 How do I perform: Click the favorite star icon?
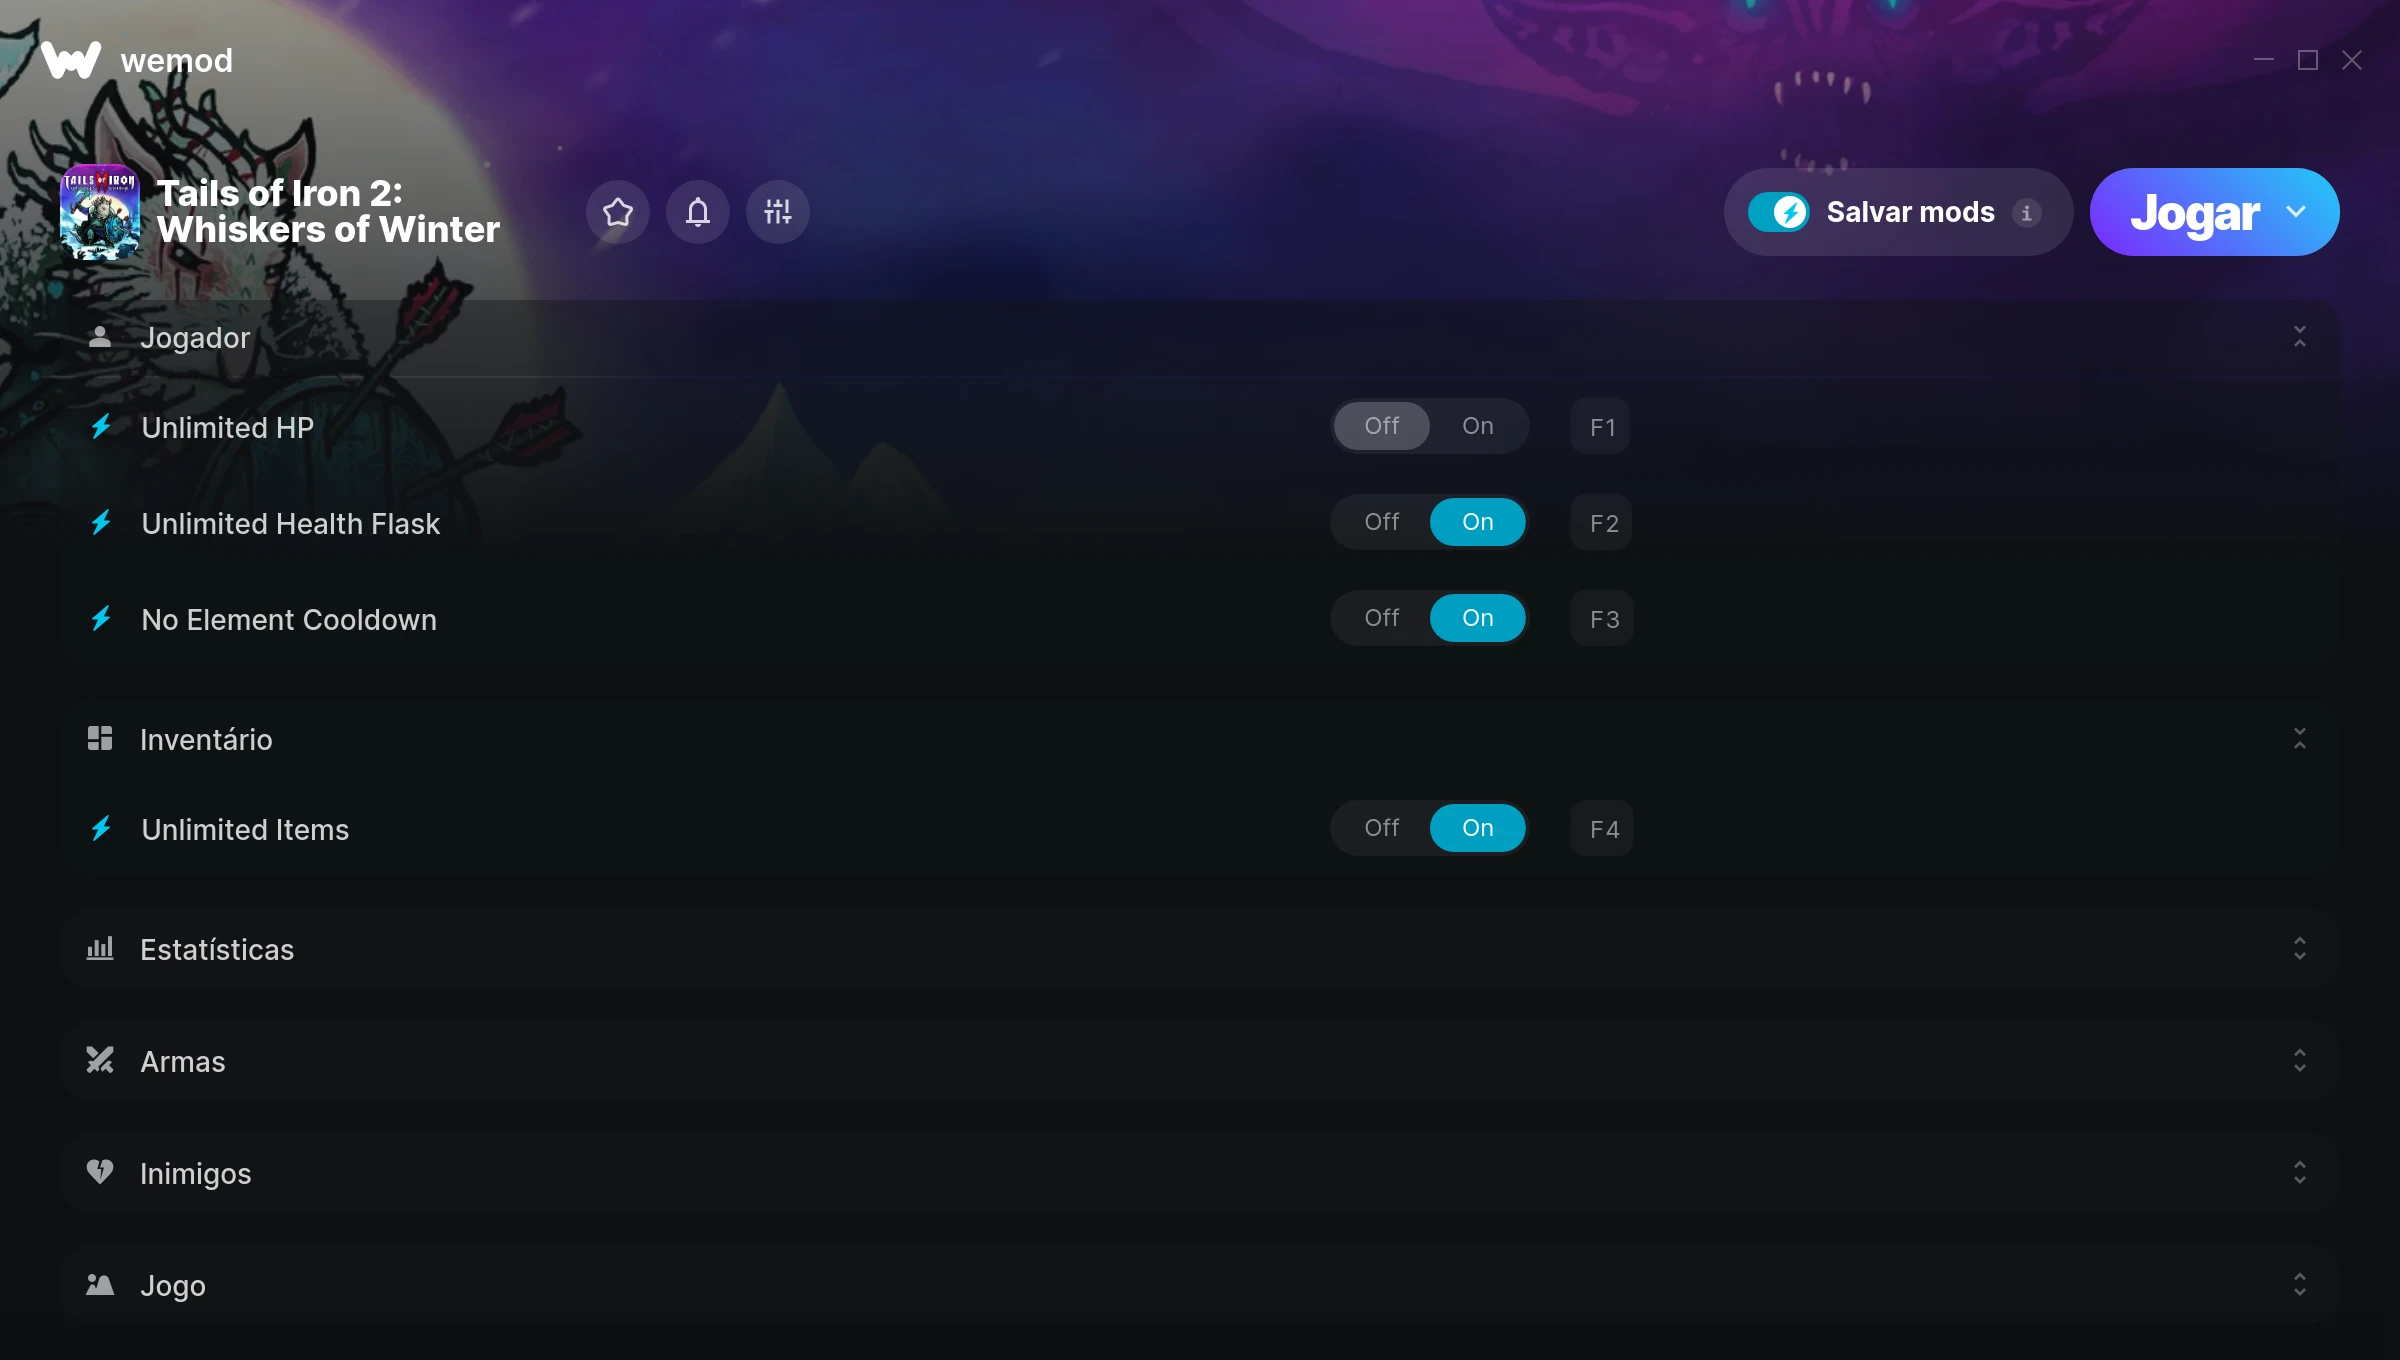click(x=618, y=212)
